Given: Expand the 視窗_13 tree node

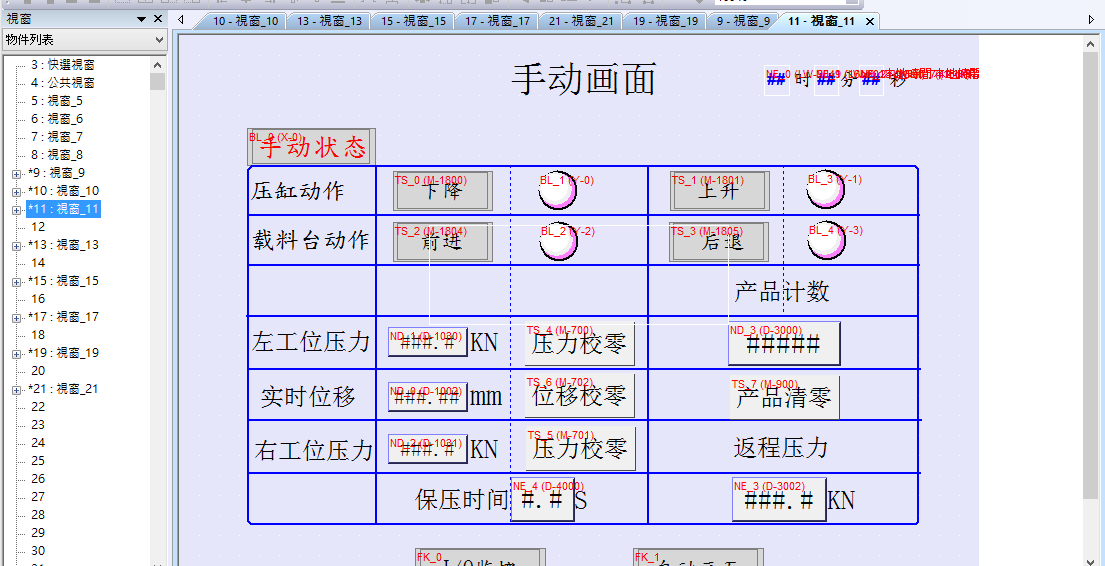Looking at the screenshot, I should (x=17, y=245).
